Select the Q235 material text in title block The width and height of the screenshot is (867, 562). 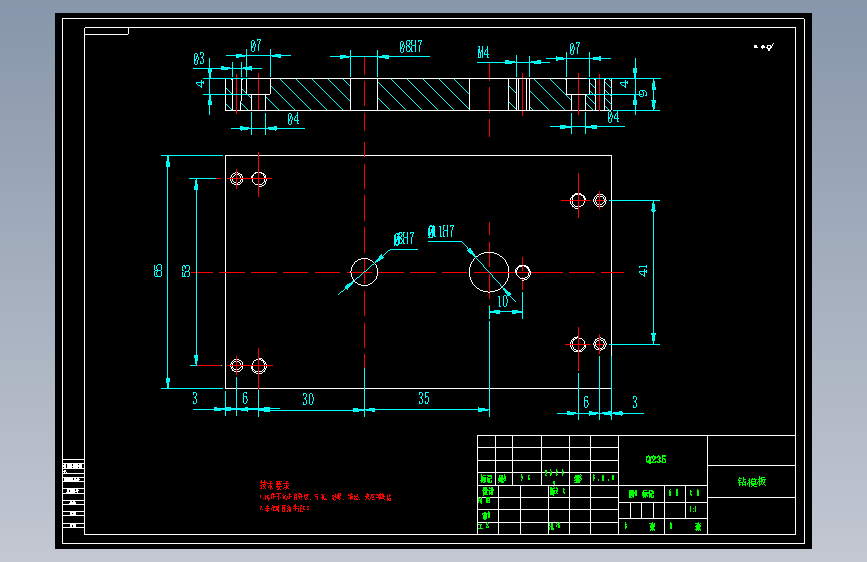coord(656,459)
